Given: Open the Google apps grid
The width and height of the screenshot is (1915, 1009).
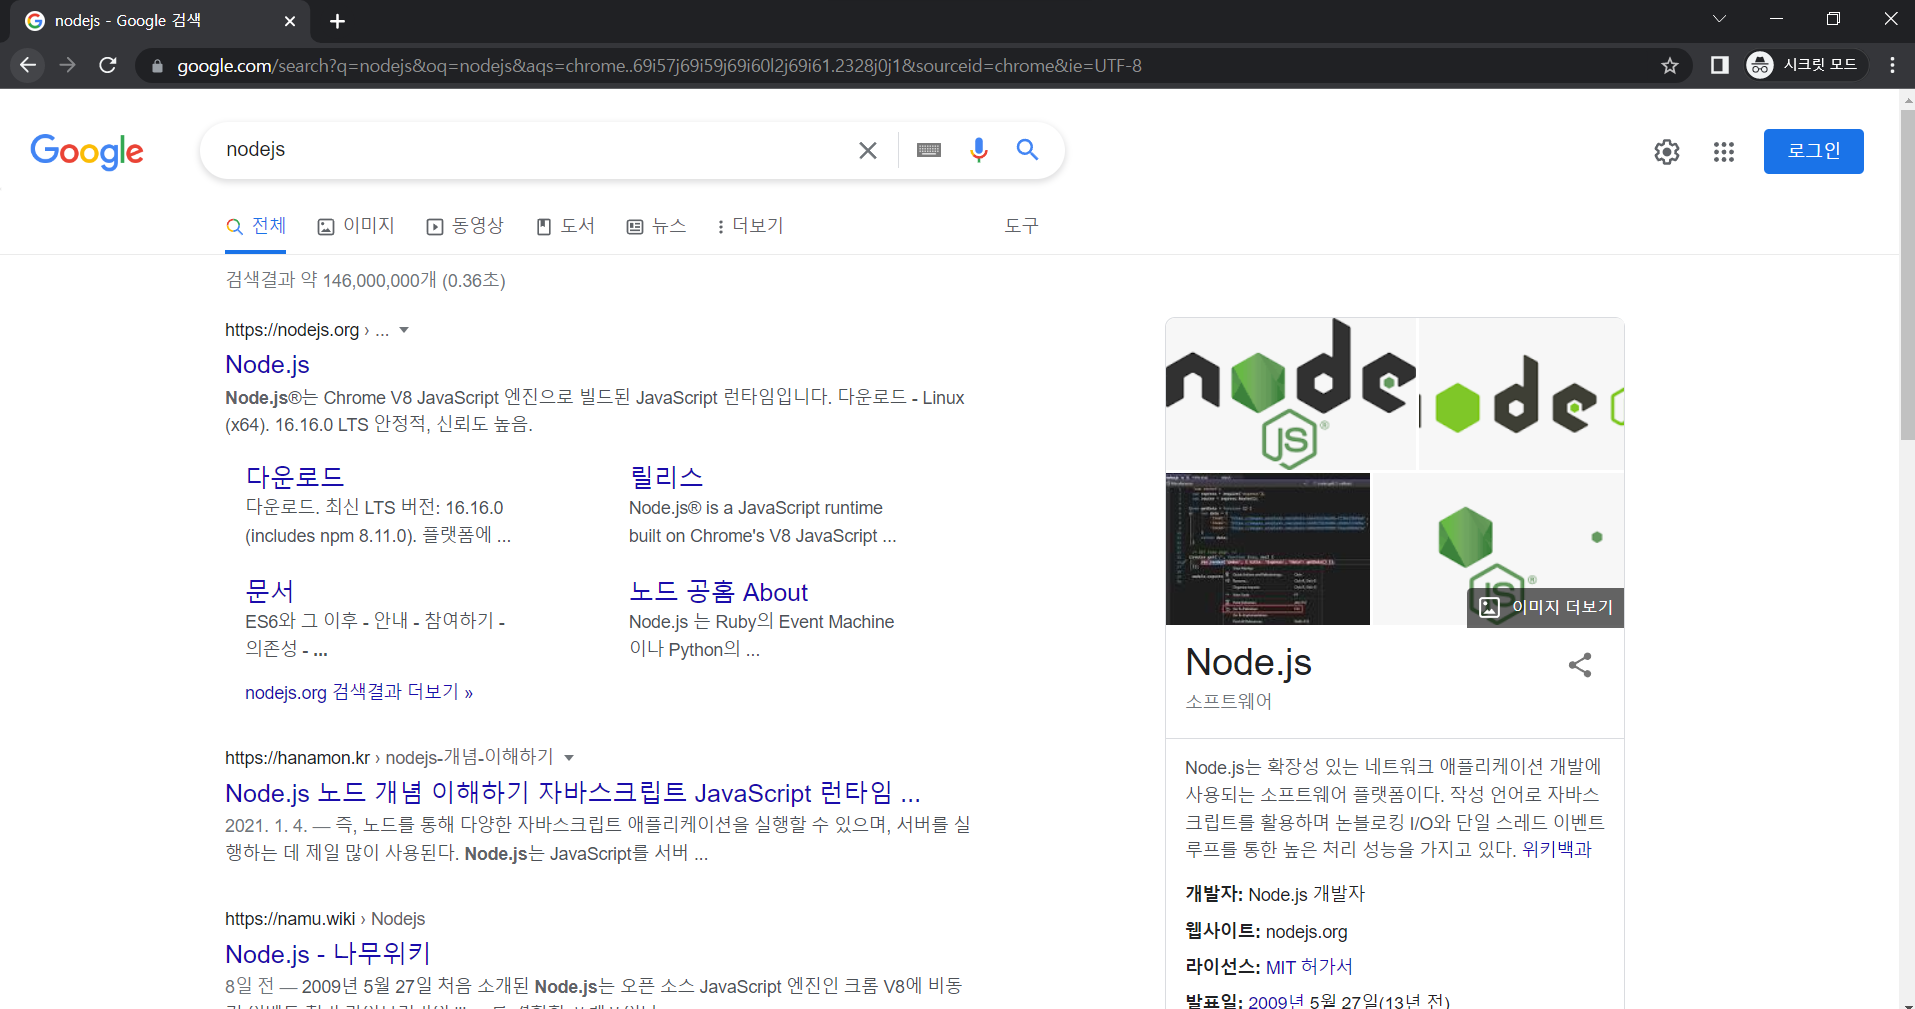Looking at the screenshot, I should pos(1723,152).
